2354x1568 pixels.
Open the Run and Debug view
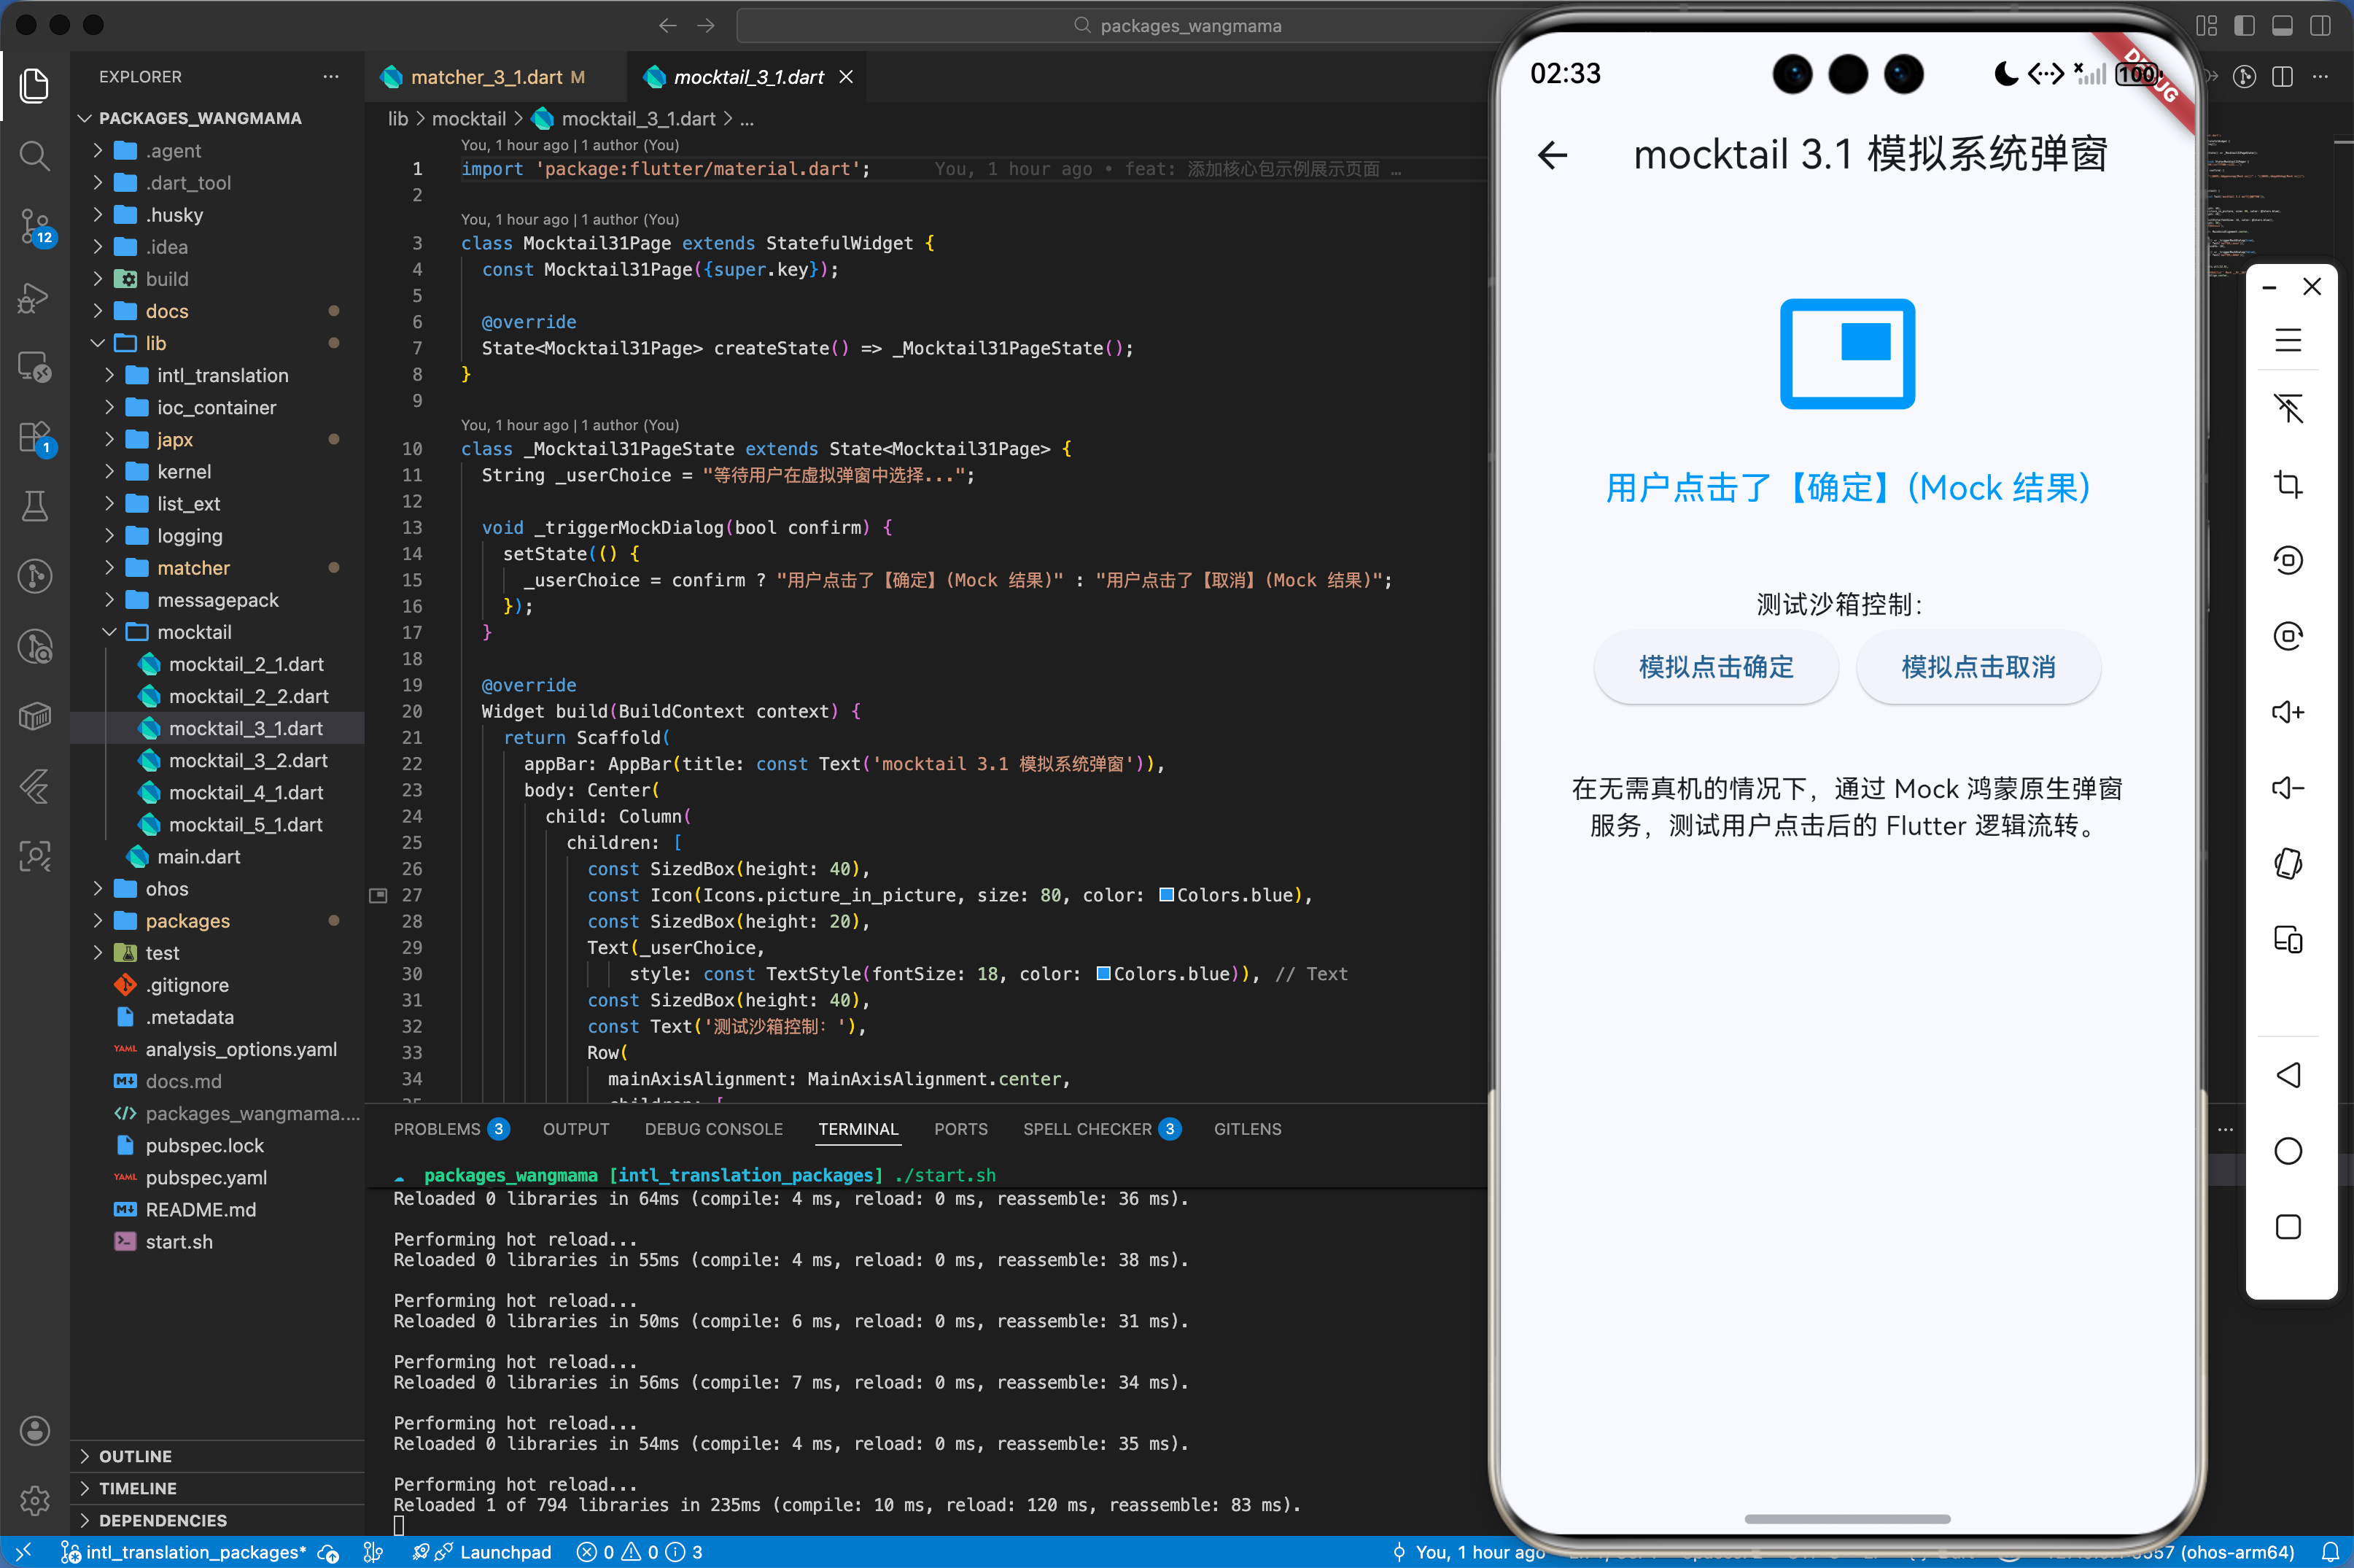(x=34, y=297)
